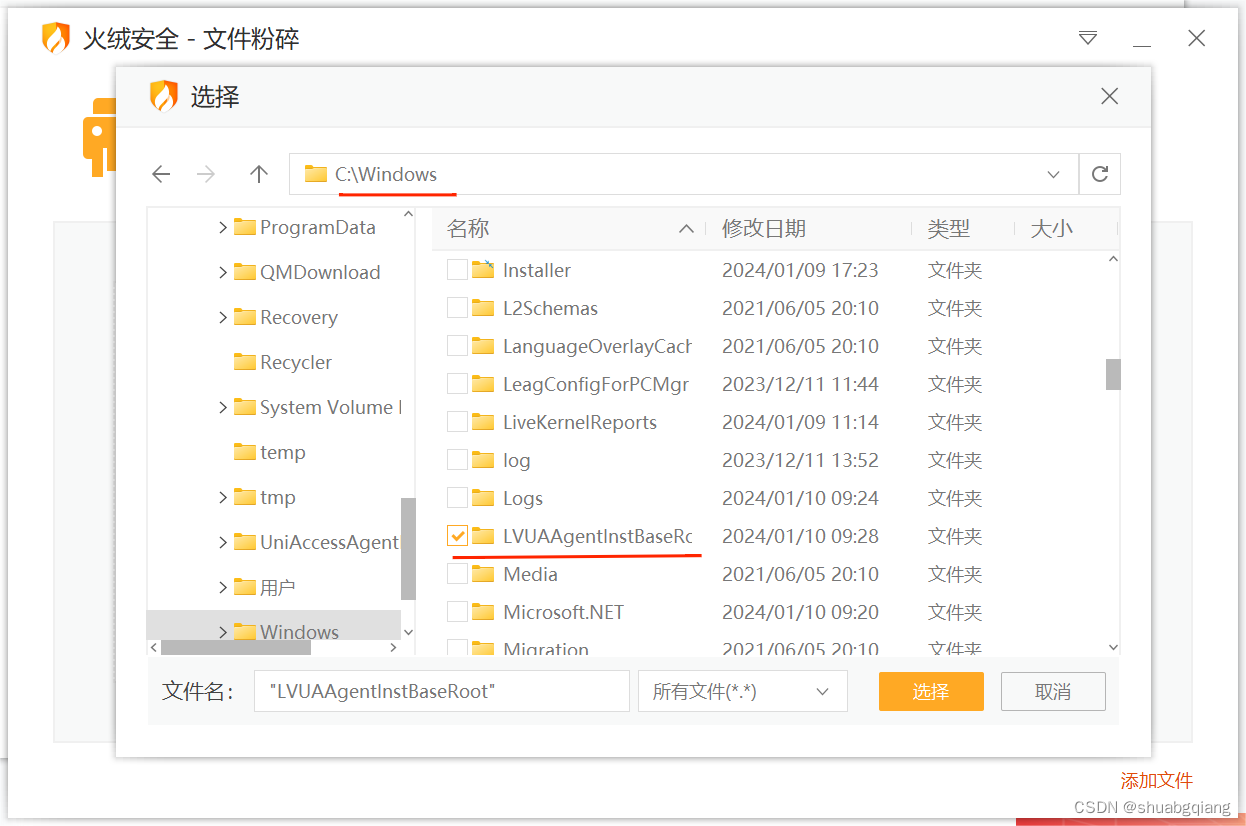1246x826 pixels.
Task: Go up one folder level
Action: (x=259, y=174)
